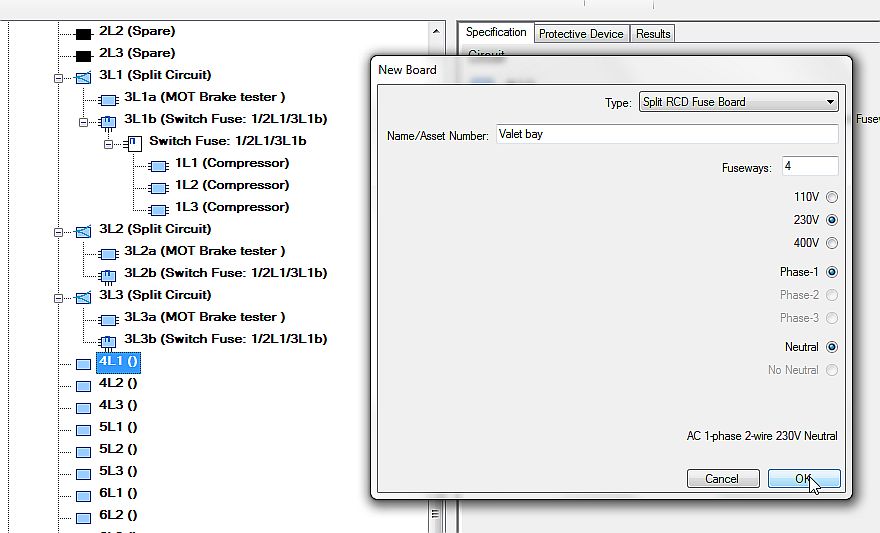Click the icon beside 1L3 (Compressor)

(158, 210)
